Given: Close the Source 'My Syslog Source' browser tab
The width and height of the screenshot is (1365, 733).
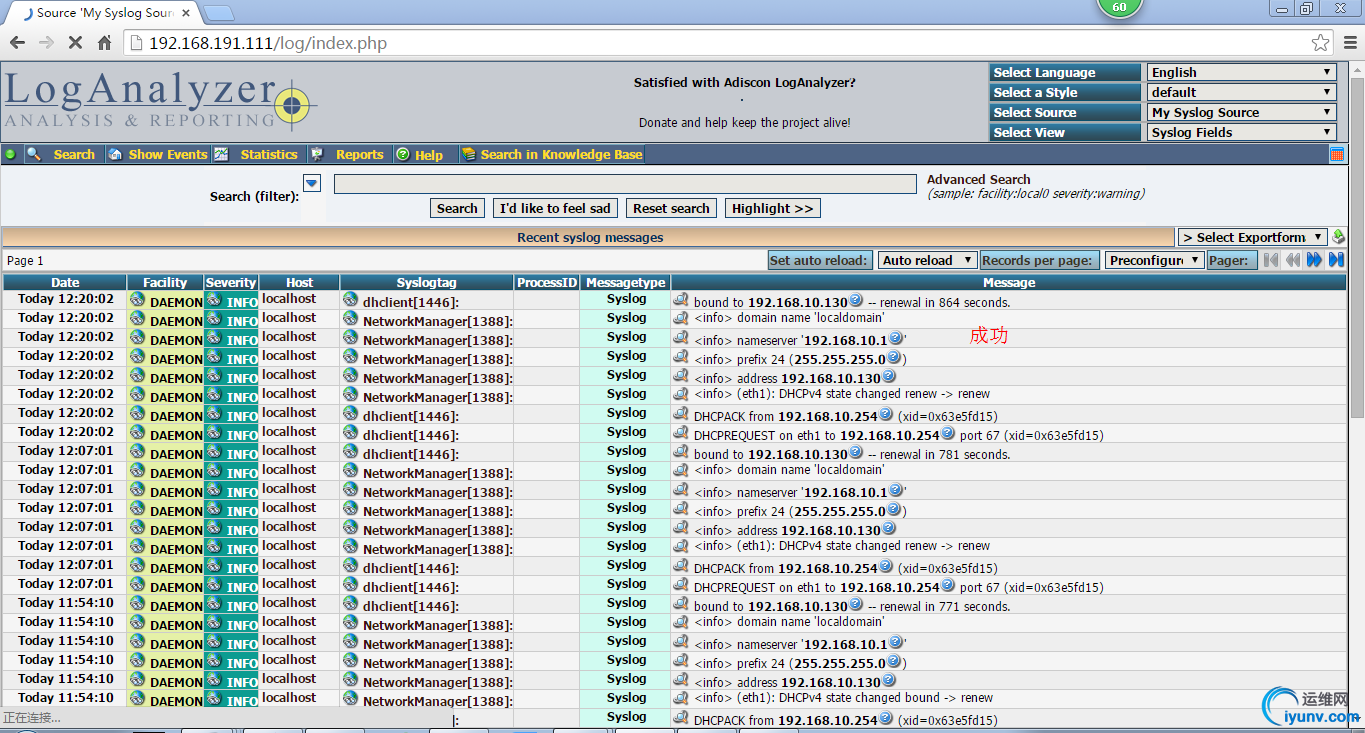Looking at the screenshot, I should click(186, 13).
